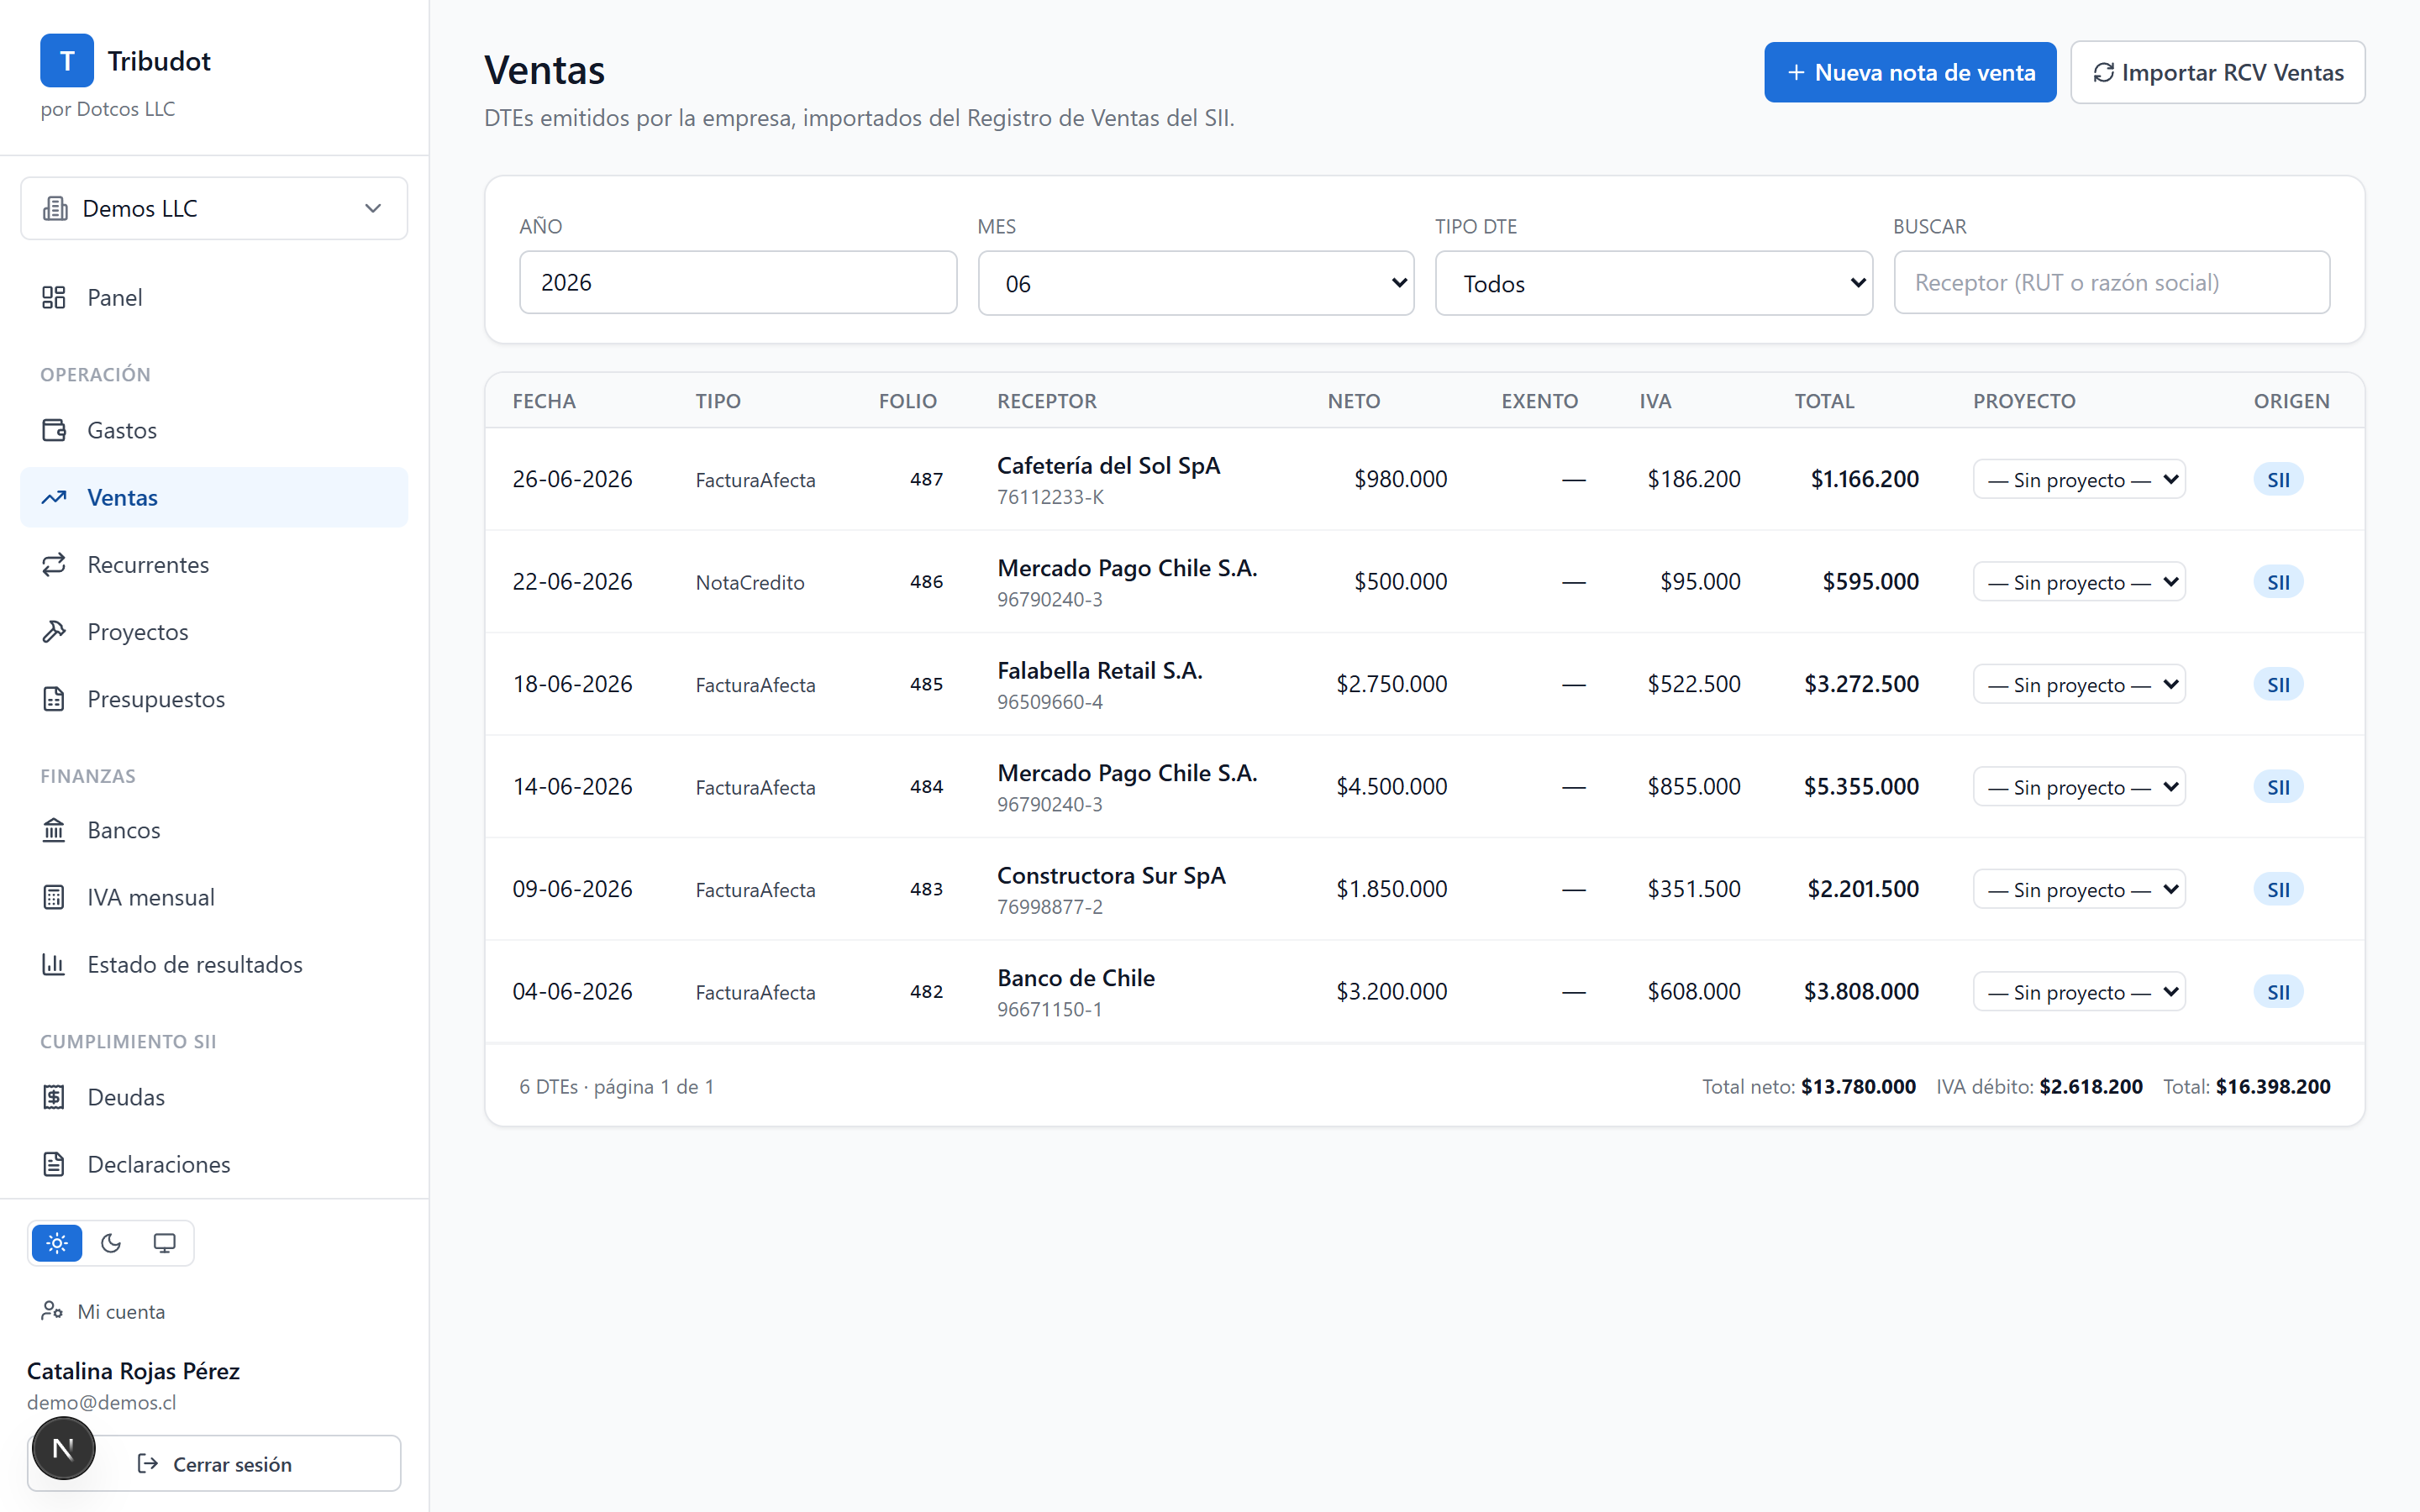Click the Bancos bank building icon
Image resolution: width=2420 pixels, height=1512 pixels.
[54, 830]
